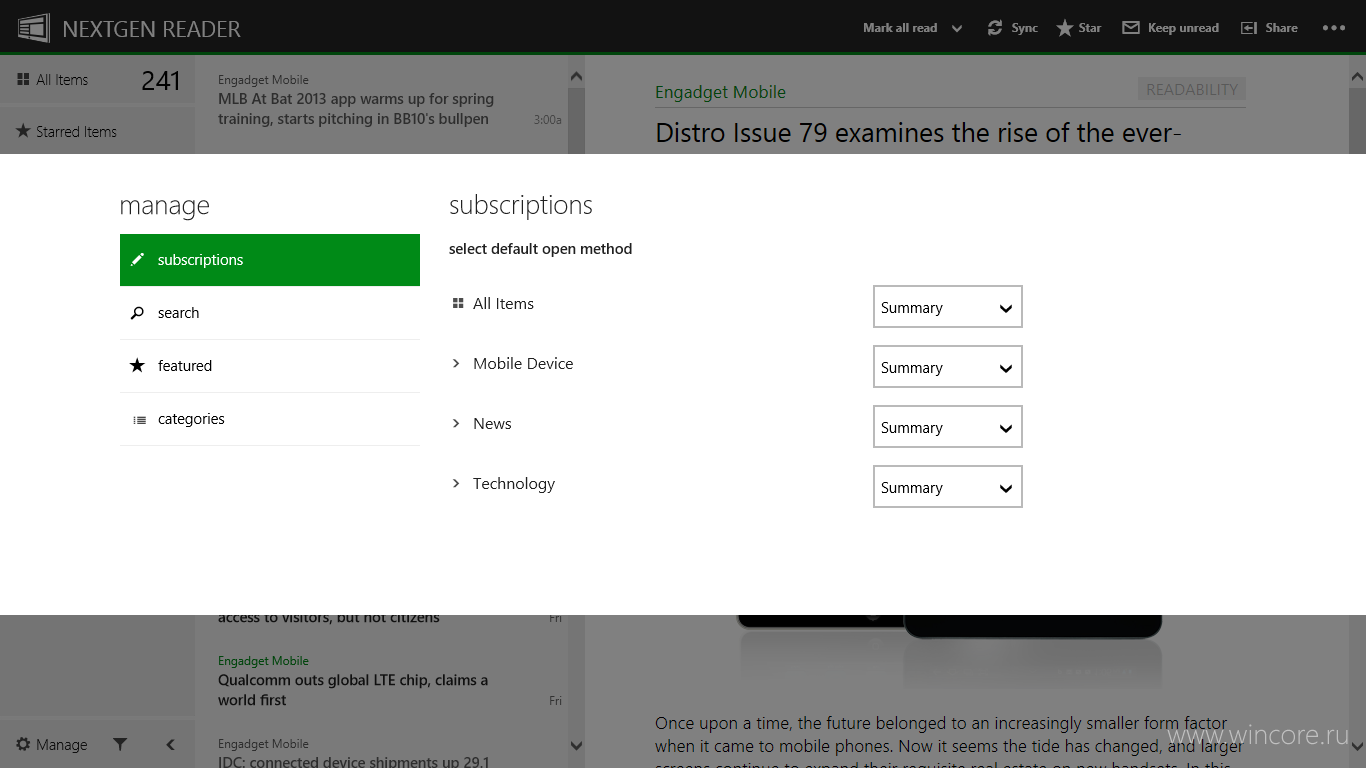Image resolution: width=1366 pixels, height=768 pixels.
Task: Click the pencil icon beside subscriptions
Action: coord(138,260)
